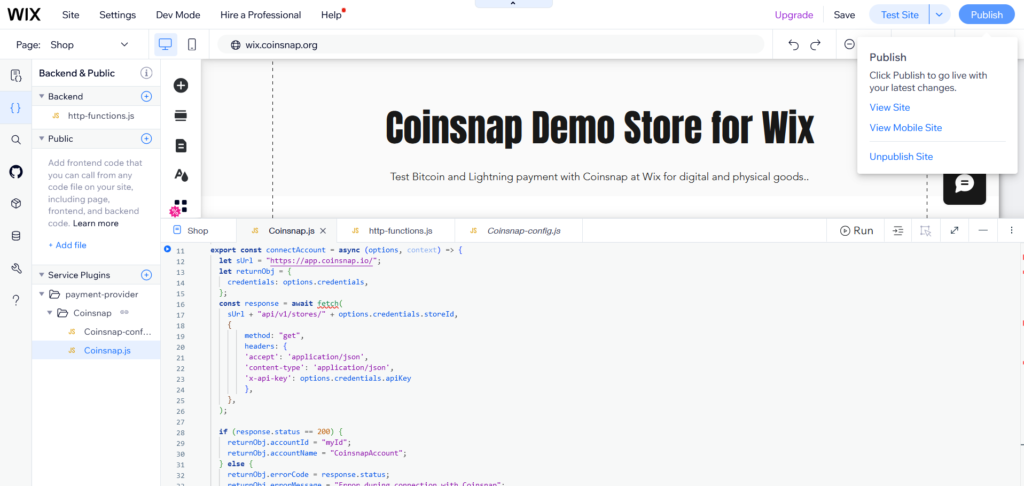This screenshot has height=486, width=1024.
Task: Click the Run button
Action: [x=857, y=230]
